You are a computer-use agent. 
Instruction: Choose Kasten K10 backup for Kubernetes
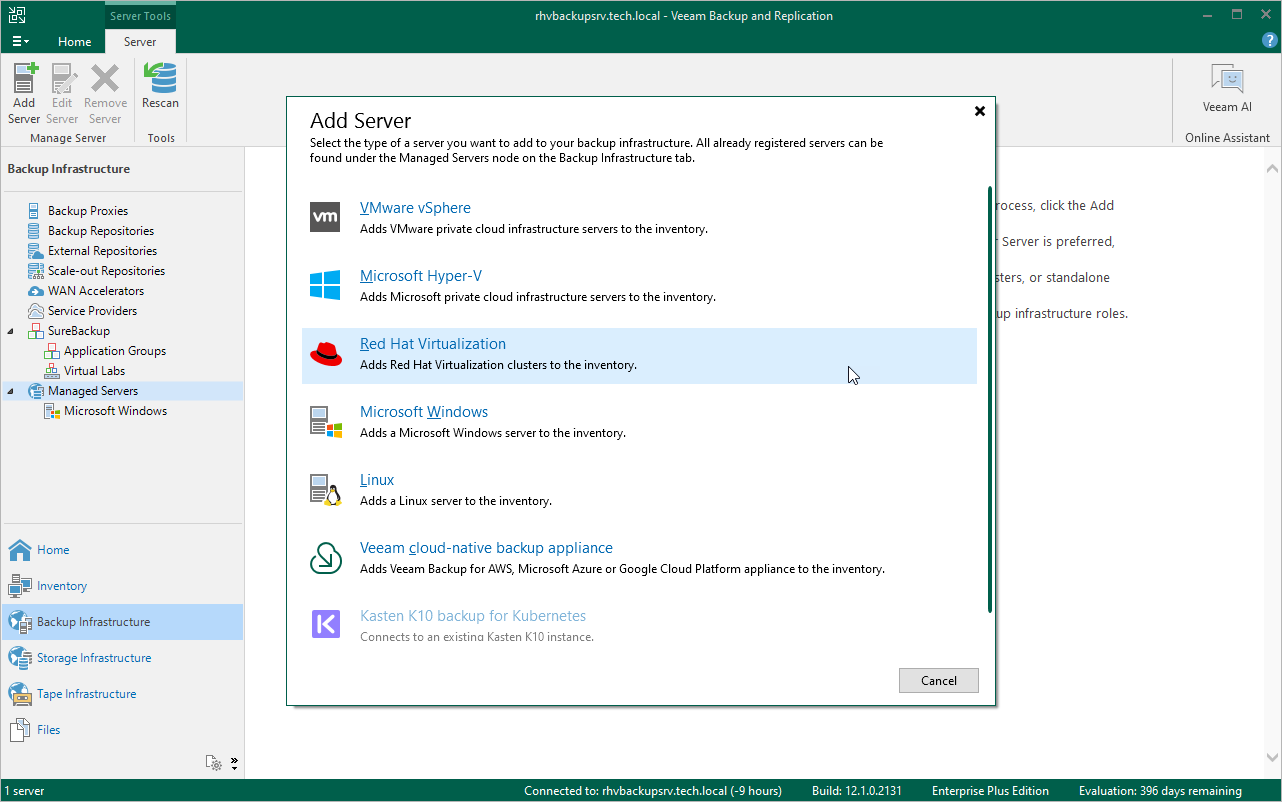(473, 616)
